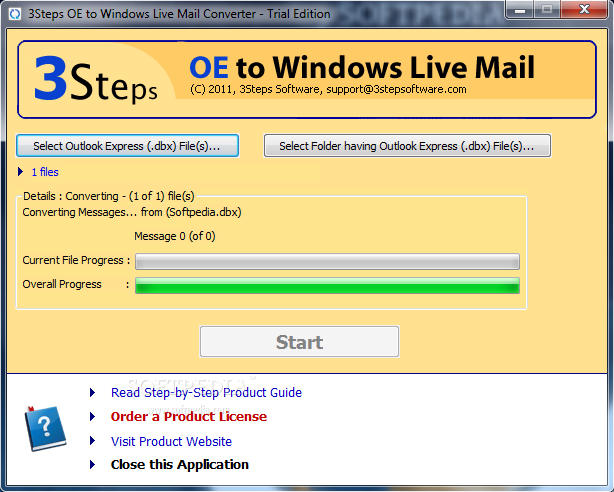Click arrow beside Close this Application
Image resolution: width=614 pixels, height=492 pixels.
coord(92,465)
